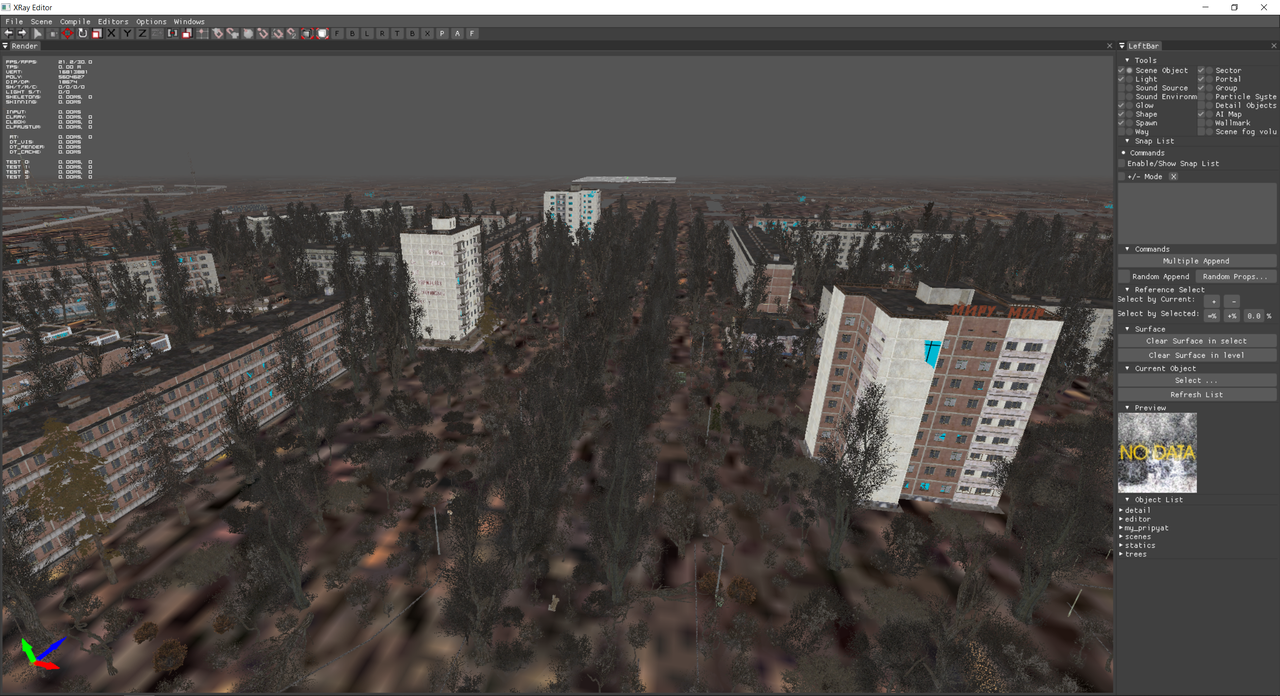Tick the Random Append checkbox

(x=1123, y=276)
